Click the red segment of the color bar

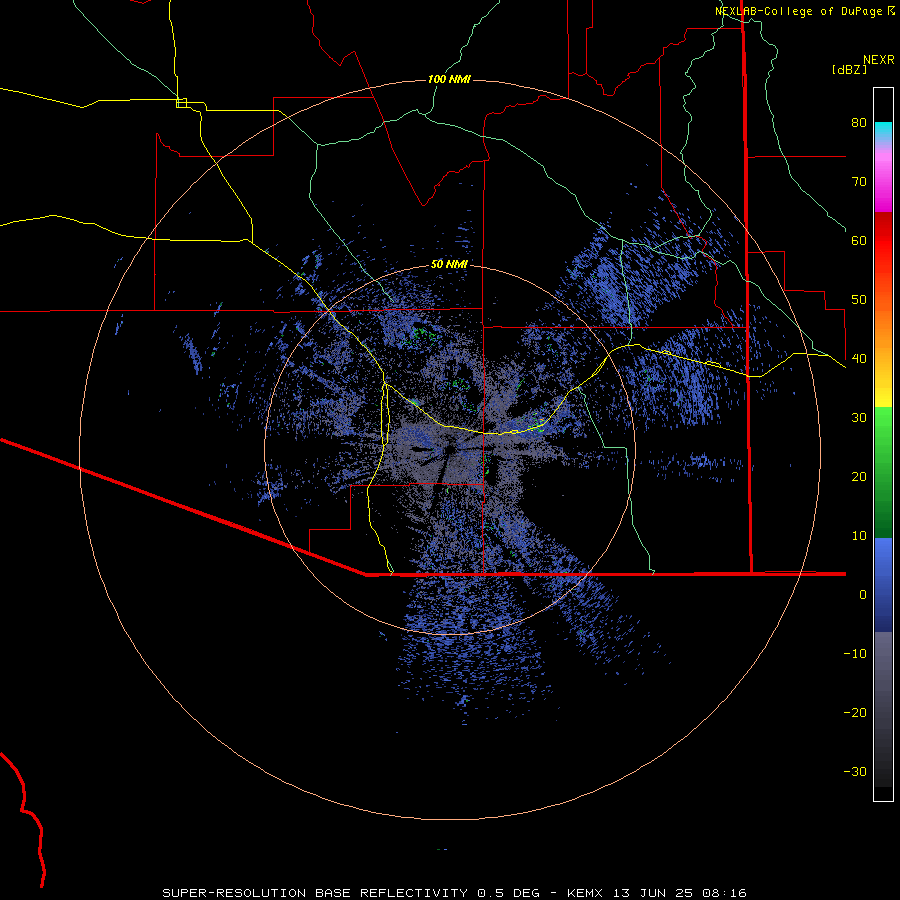pos(883,241)
